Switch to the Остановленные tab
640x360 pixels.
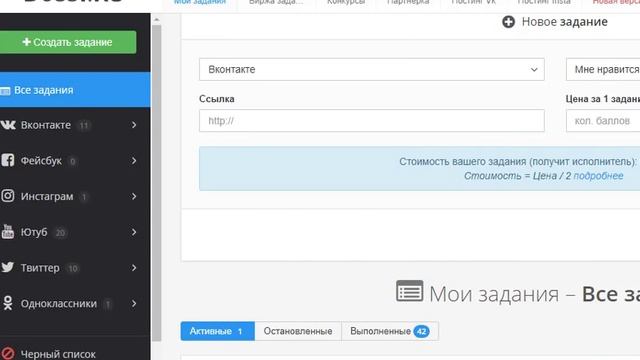(x=298, y=331)
